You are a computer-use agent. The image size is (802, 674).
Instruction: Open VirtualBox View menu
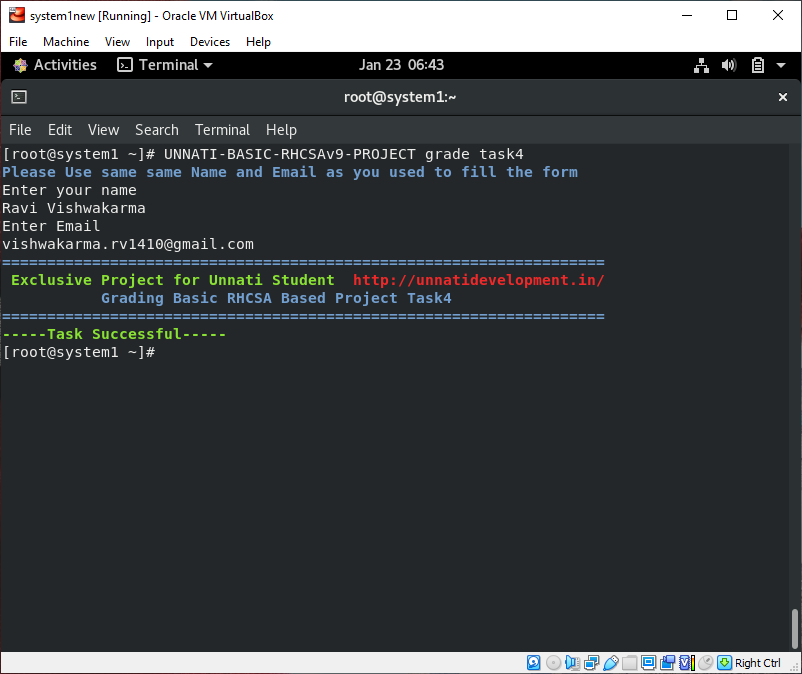point(117,42)
